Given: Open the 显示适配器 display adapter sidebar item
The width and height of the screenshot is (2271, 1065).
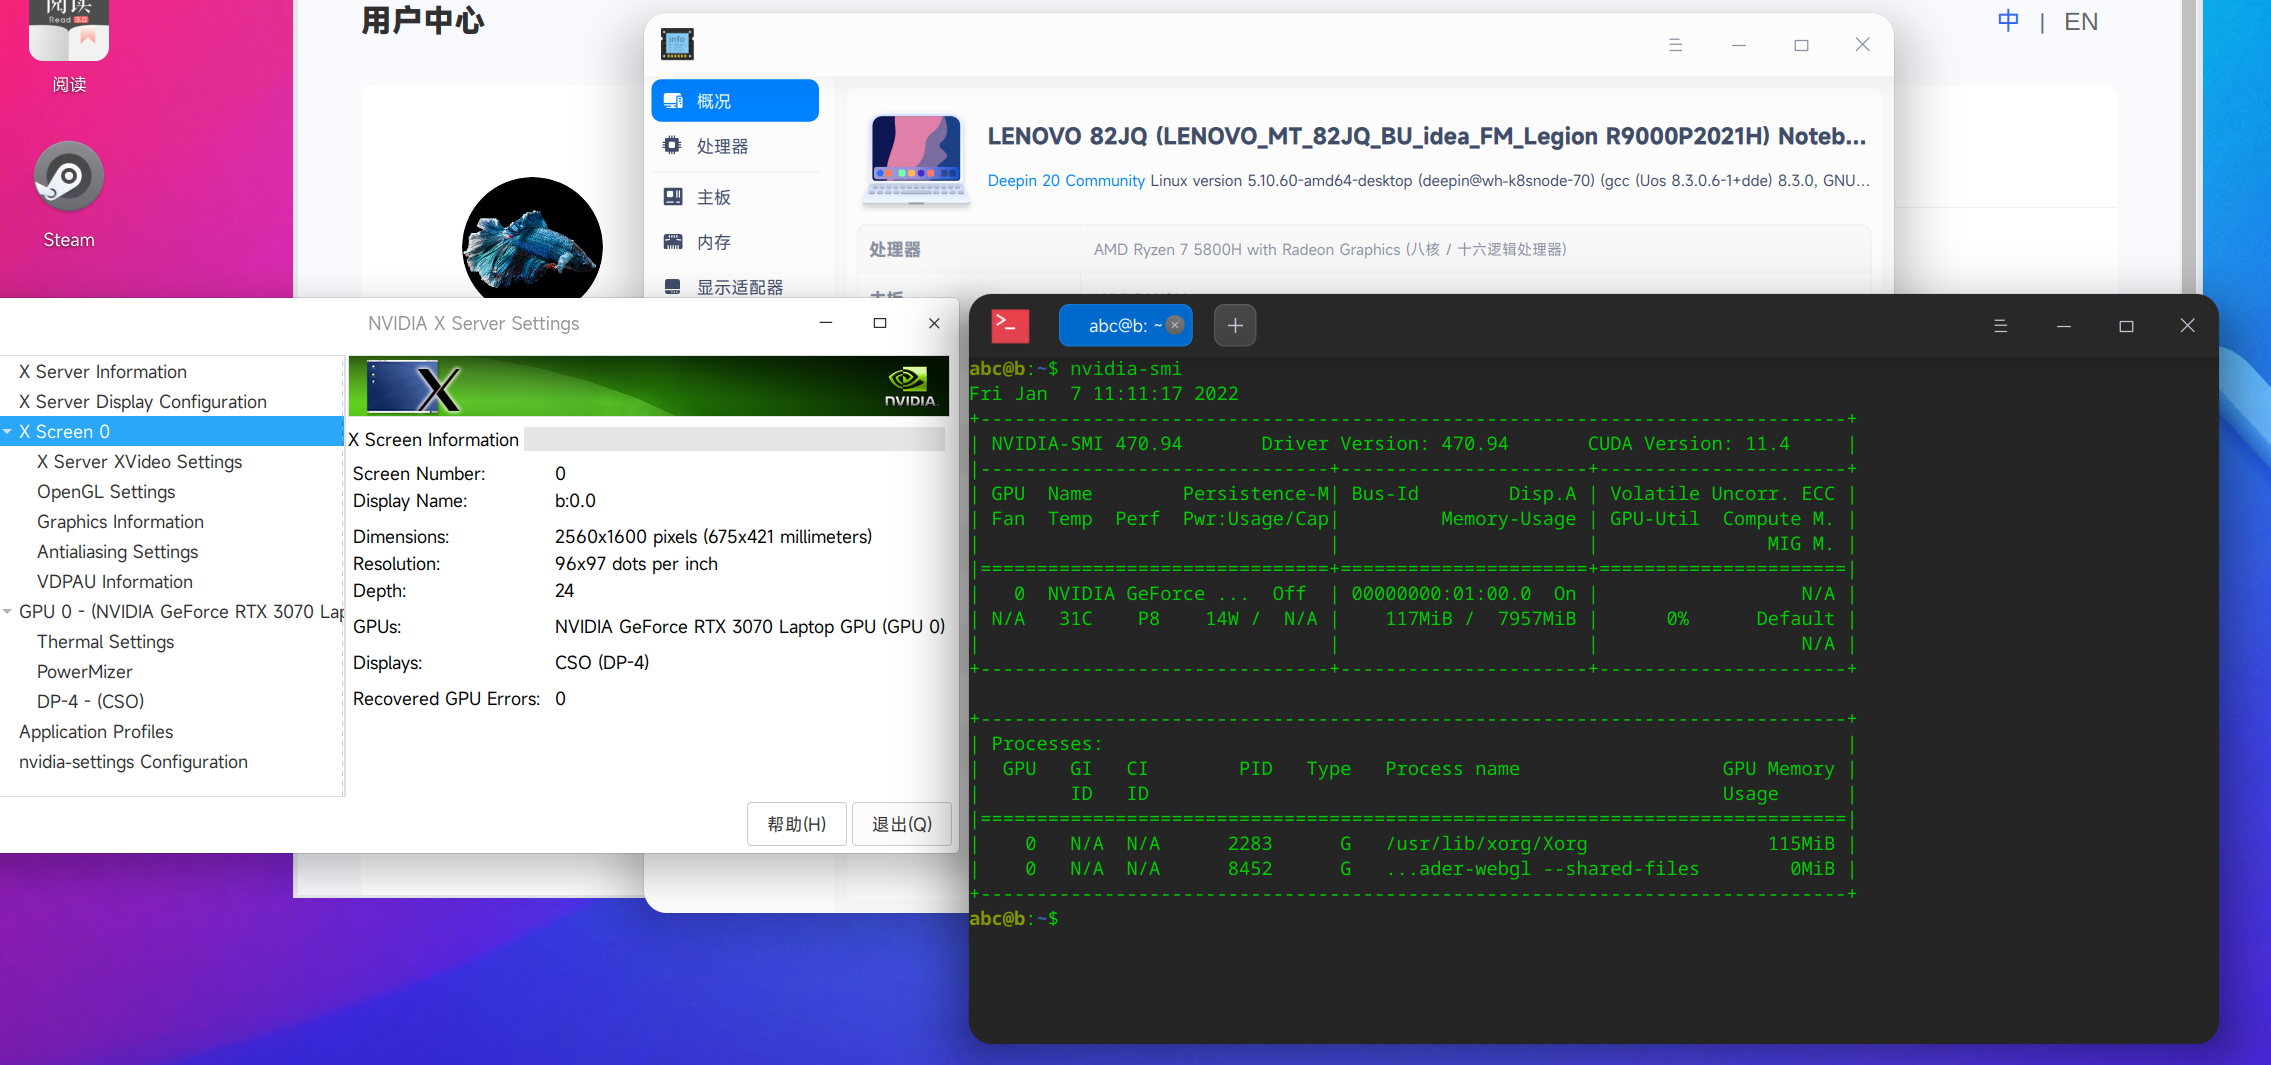Looking at the screenshot, I should point(735,287).
